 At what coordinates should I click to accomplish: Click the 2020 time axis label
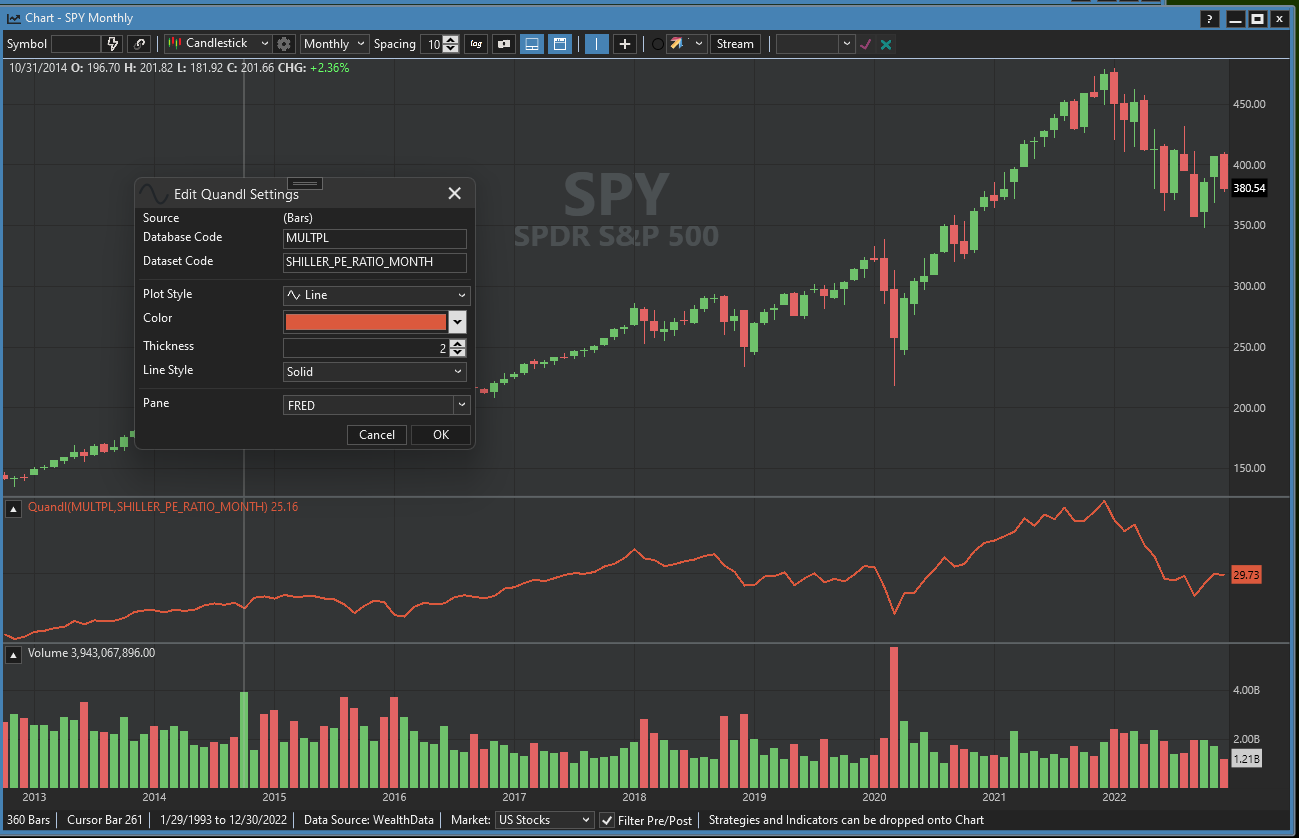875,797
